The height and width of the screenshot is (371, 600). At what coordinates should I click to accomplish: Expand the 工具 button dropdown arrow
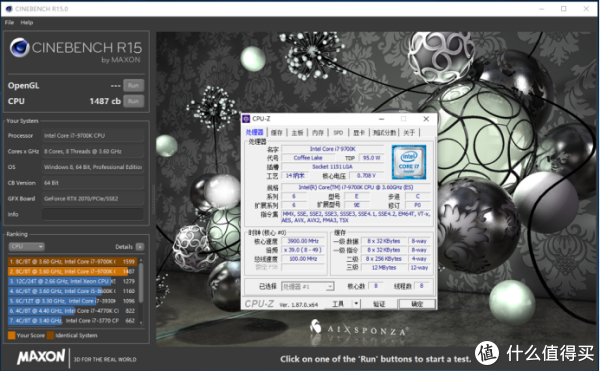click(x=356, y=304)
